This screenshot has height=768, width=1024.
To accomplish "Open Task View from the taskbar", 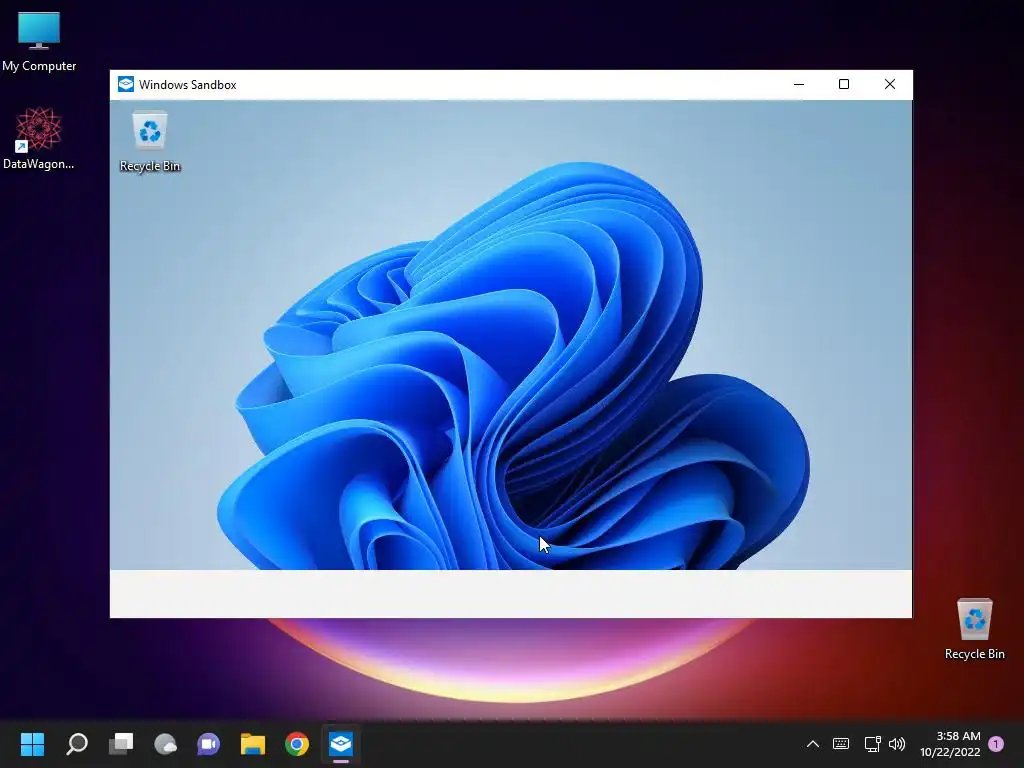I will 121,743.
